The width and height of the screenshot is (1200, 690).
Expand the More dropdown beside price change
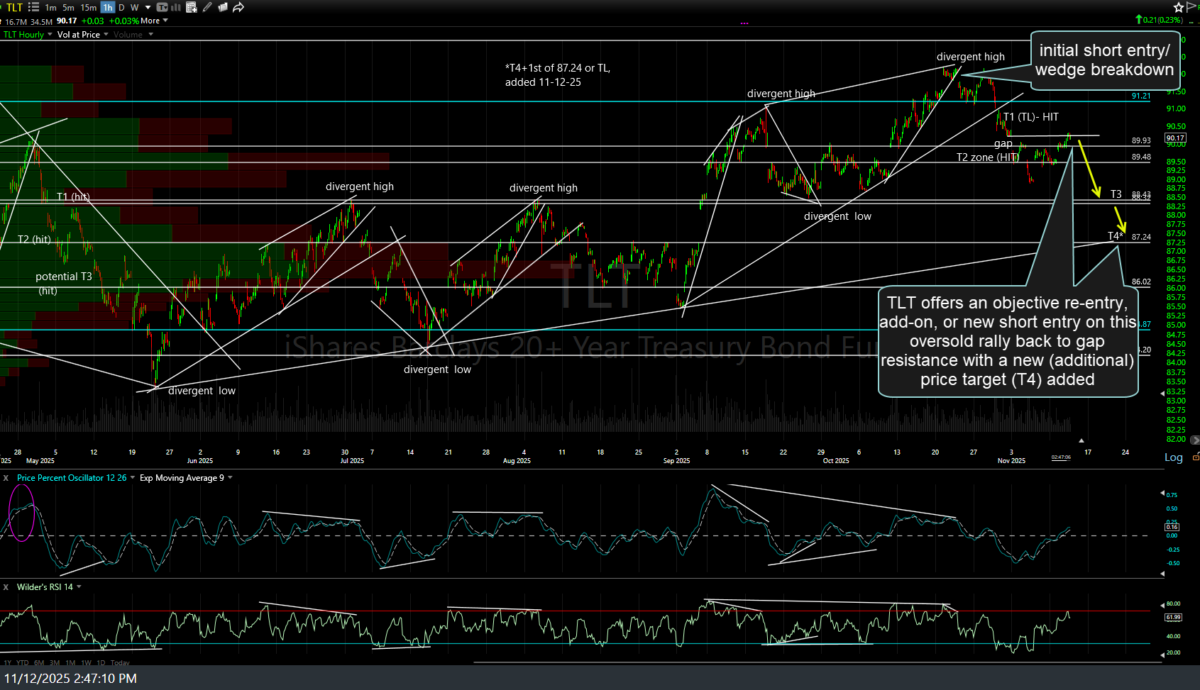point(152,20)
